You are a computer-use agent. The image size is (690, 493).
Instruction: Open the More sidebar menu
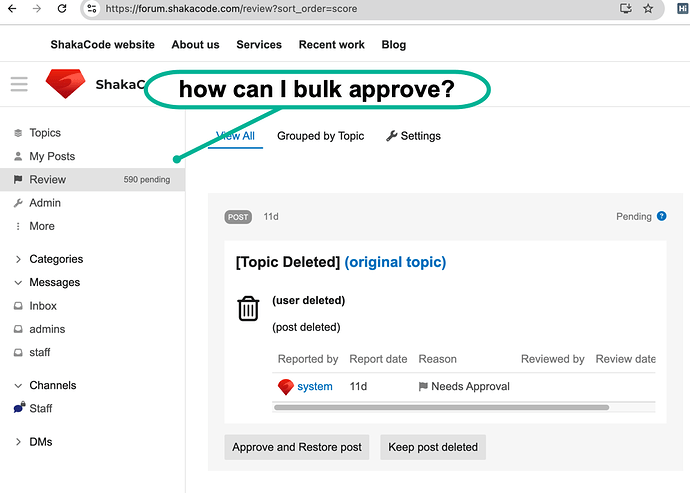pyautogui.click(x=92, y=226)
